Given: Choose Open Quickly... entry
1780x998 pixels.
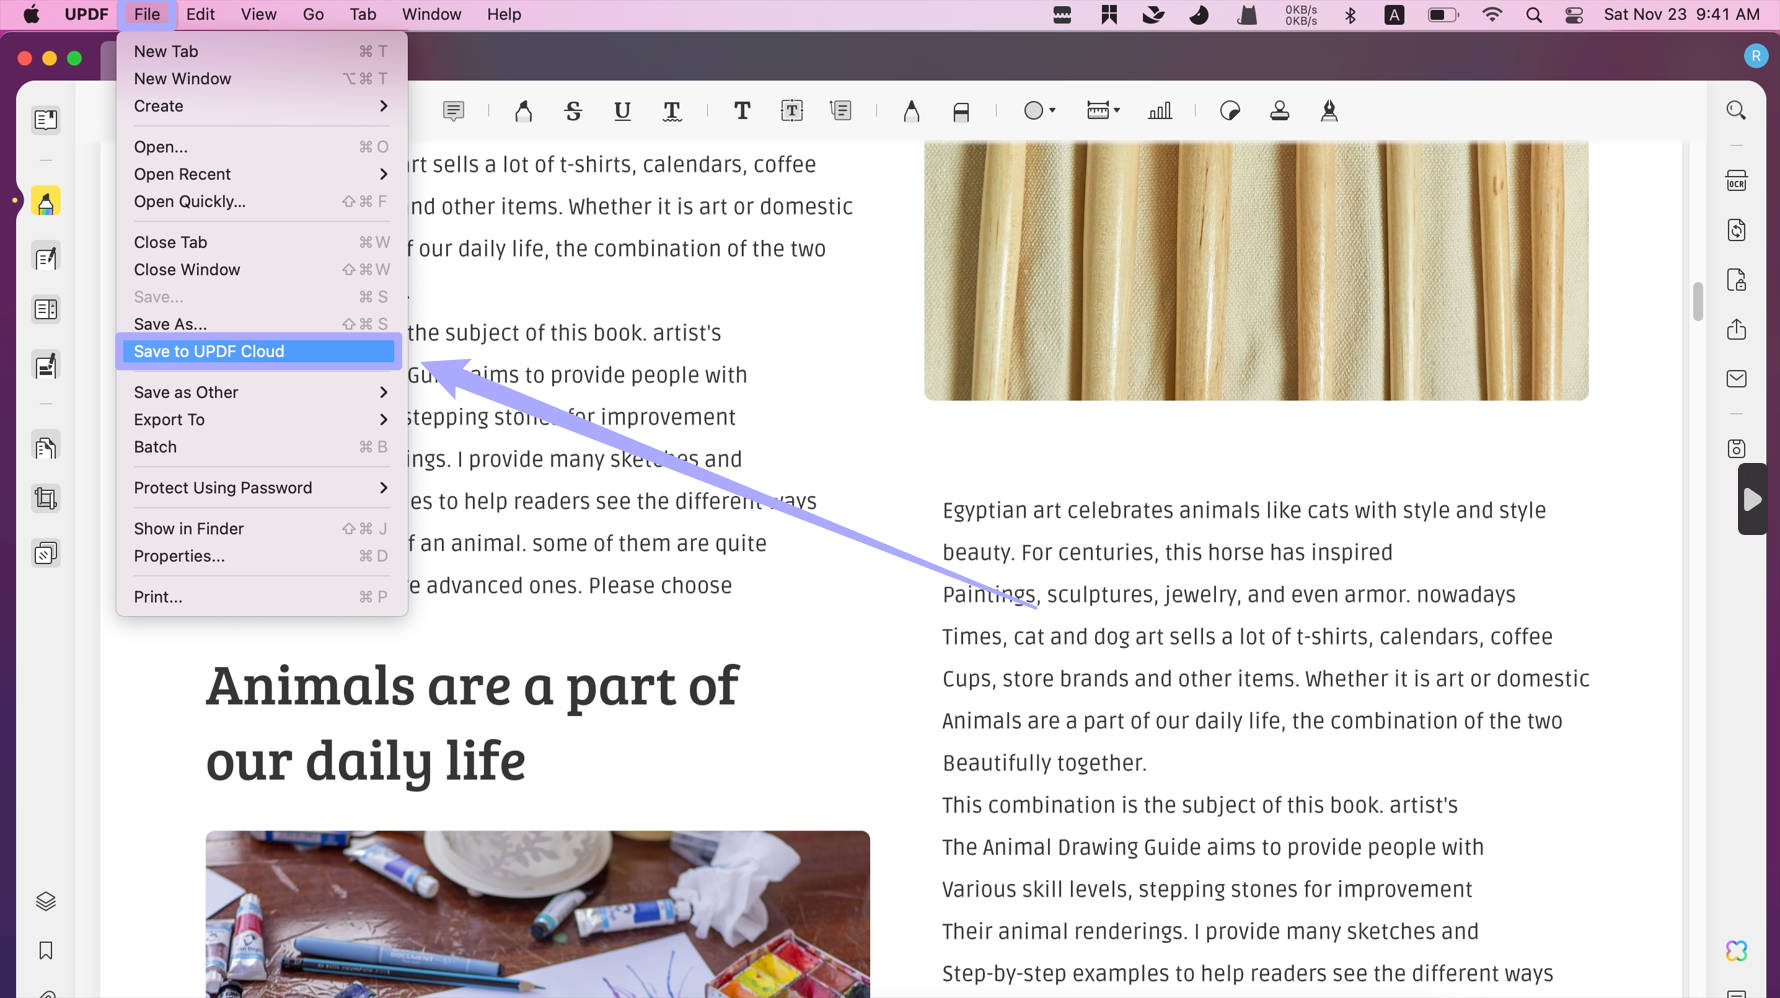Looking at the screenshot, I should click(x=262, y=201).
